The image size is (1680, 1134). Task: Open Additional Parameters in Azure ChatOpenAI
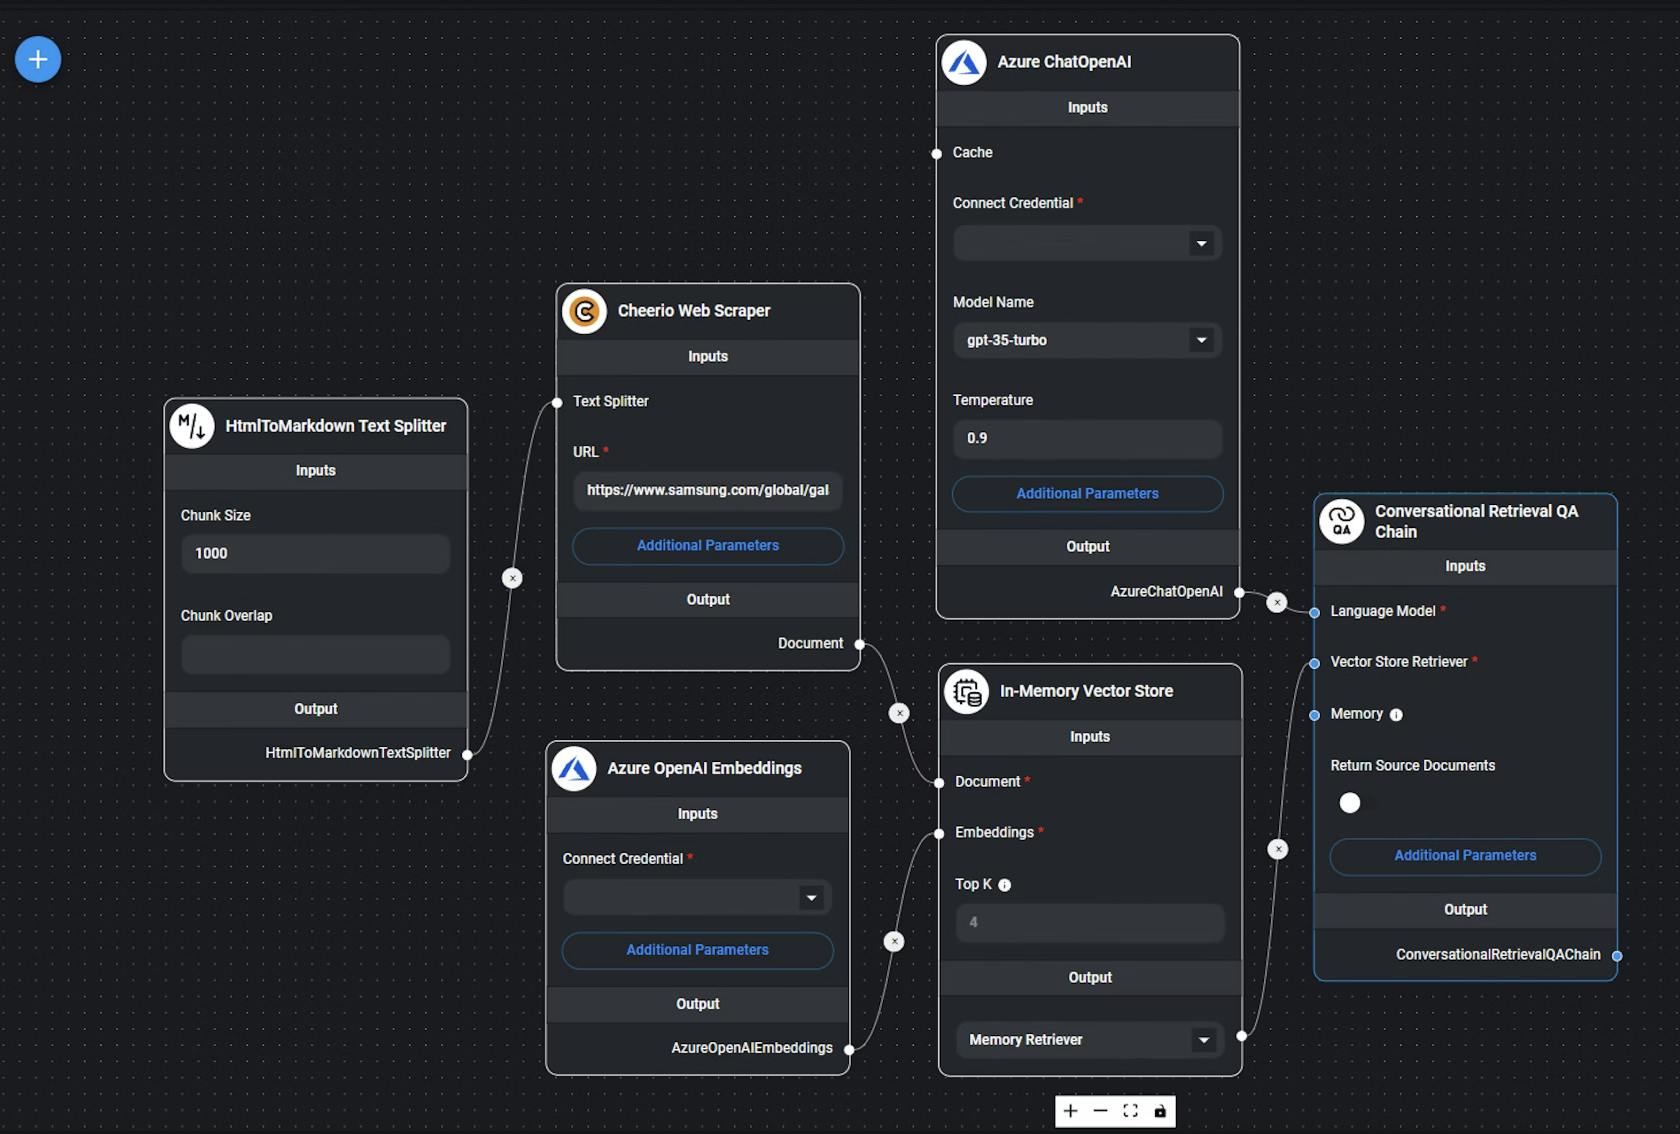click(x=1087, y=494)
